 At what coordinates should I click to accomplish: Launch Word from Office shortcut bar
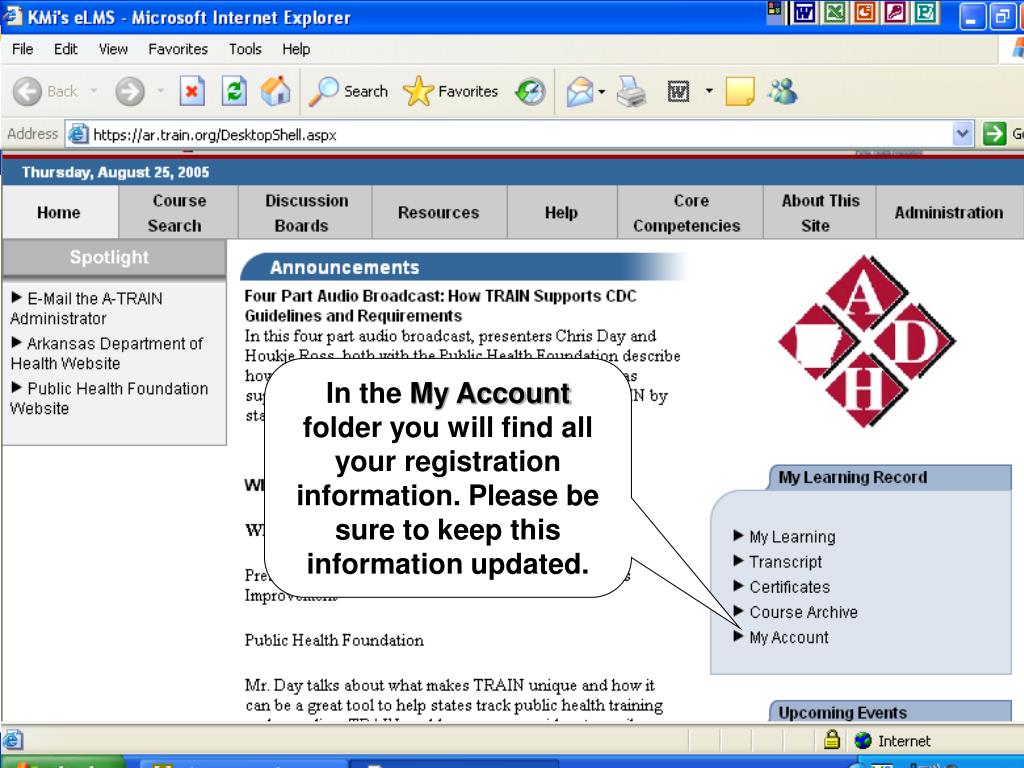(x=804, y=12)
